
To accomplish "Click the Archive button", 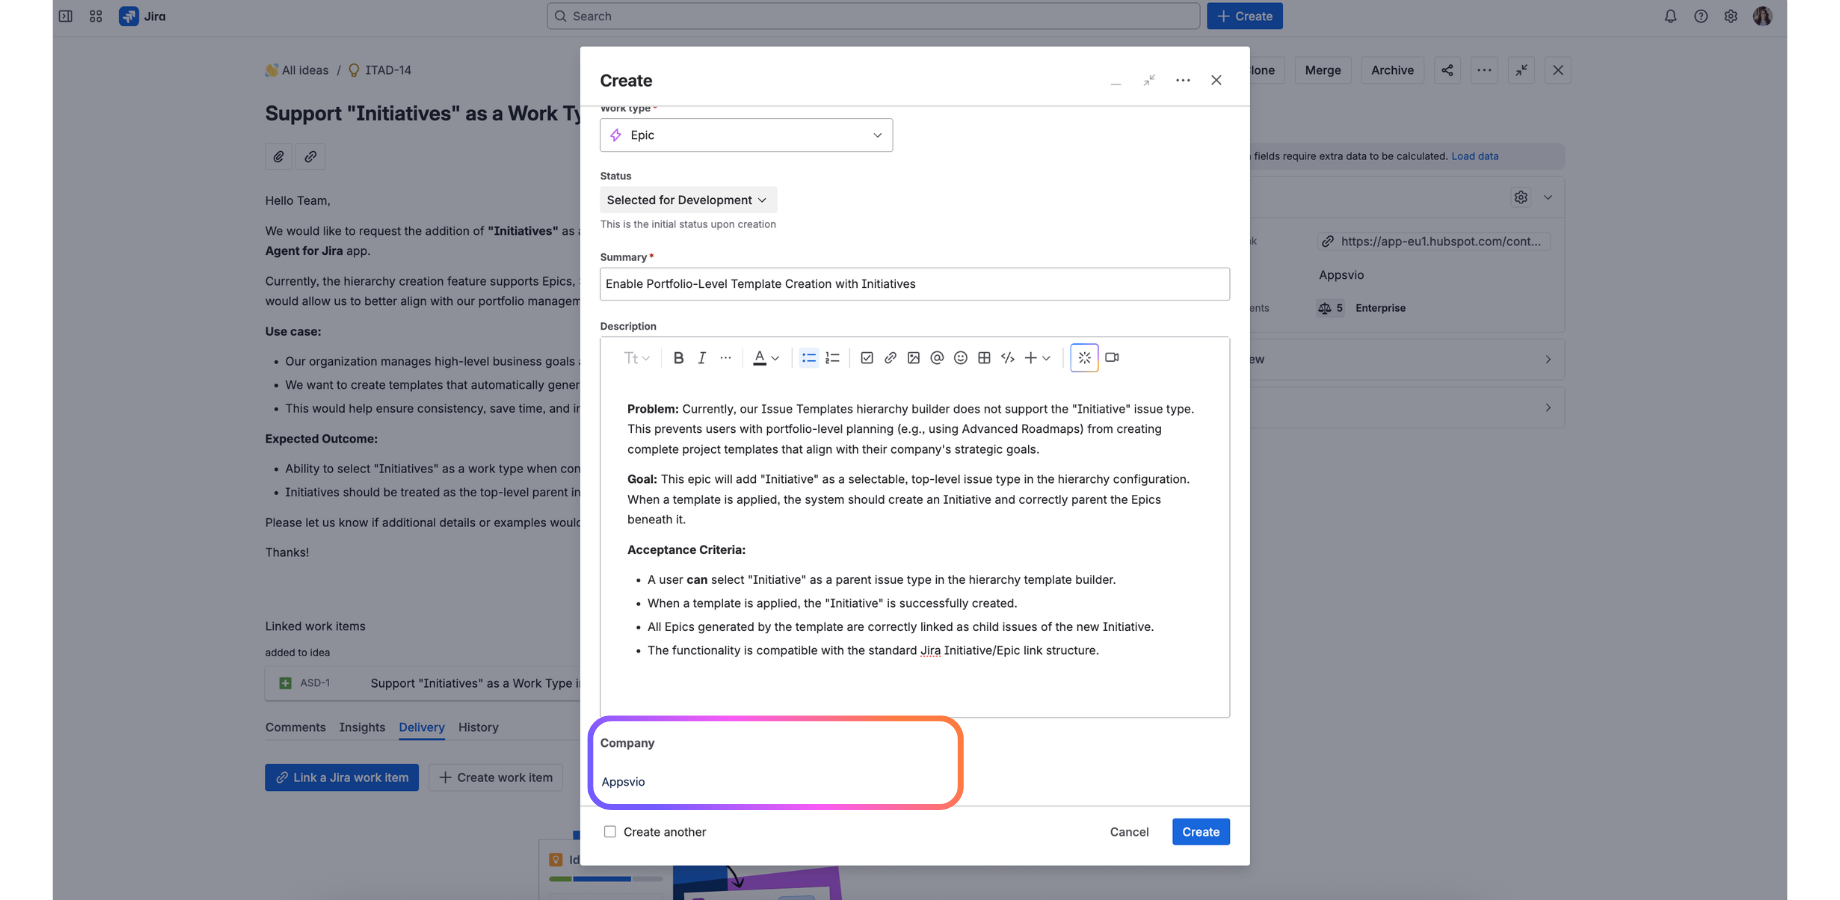I will point(1392,70).
